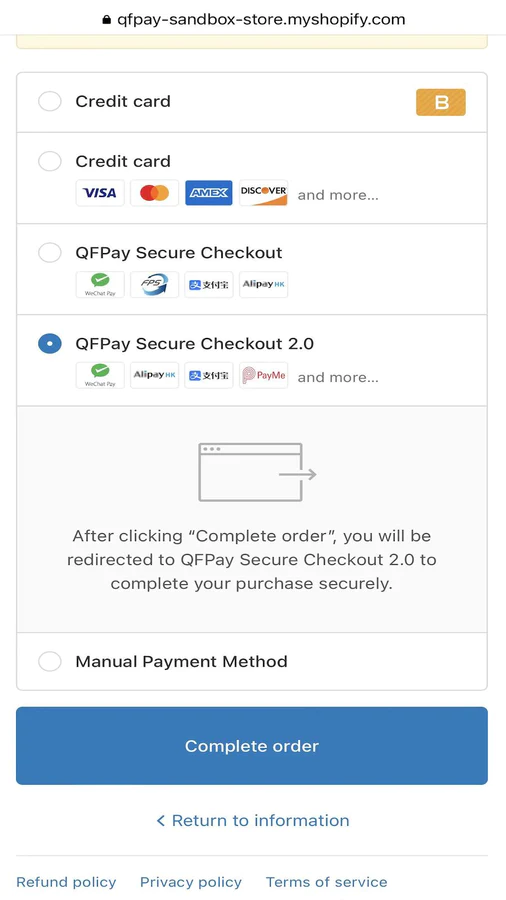Choose QFPay Secure Checkout radio button
Screen dimensions: 506x900
50,253
